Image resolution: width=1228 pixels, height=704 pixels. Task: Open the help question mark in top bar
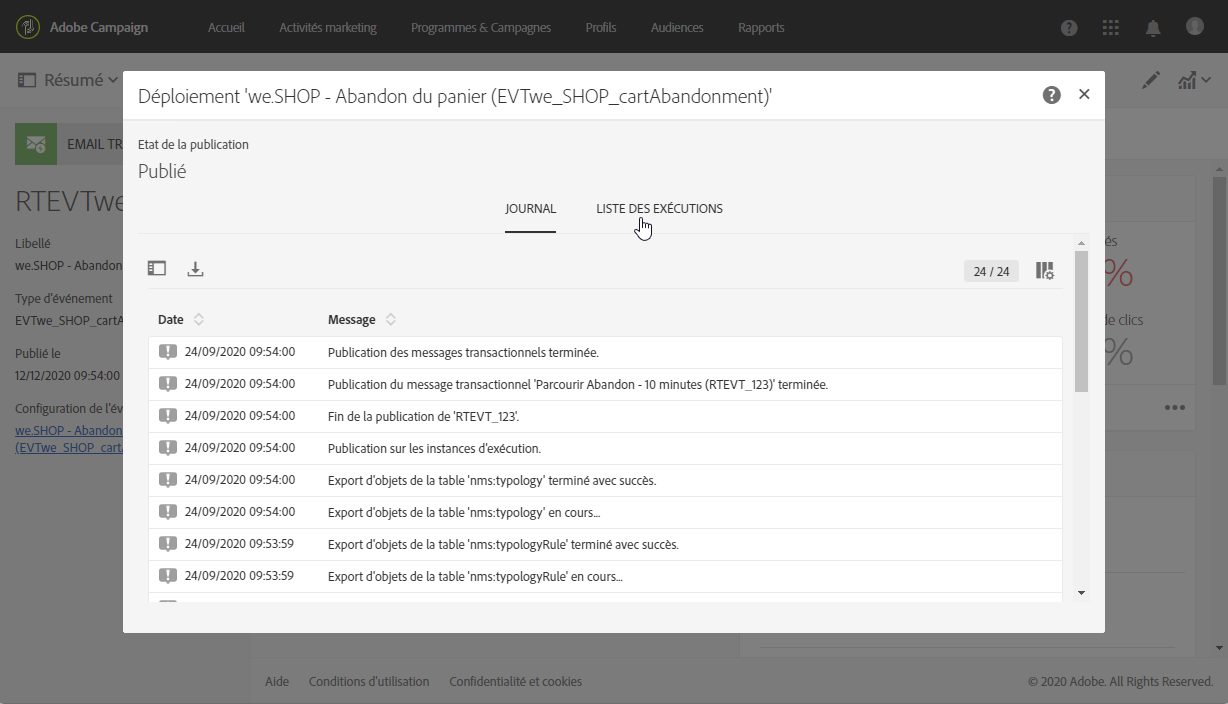click(1069, 27)
